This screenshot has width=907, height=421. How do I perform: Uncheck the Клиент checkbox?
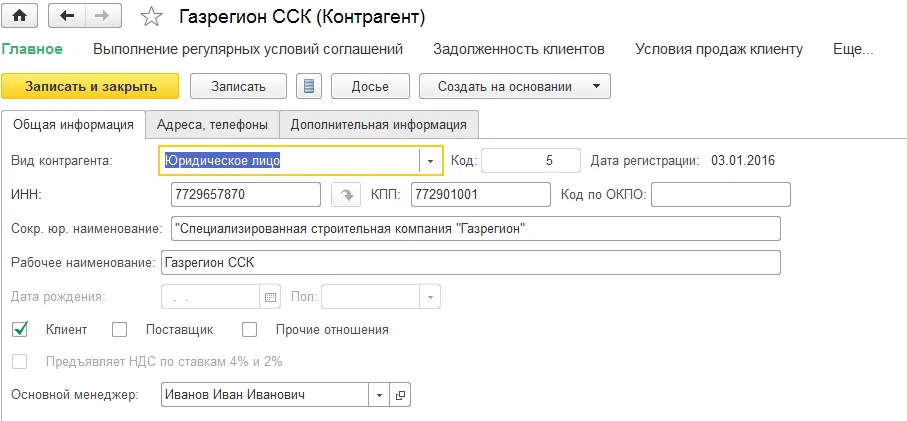click(x=20, y=329)
